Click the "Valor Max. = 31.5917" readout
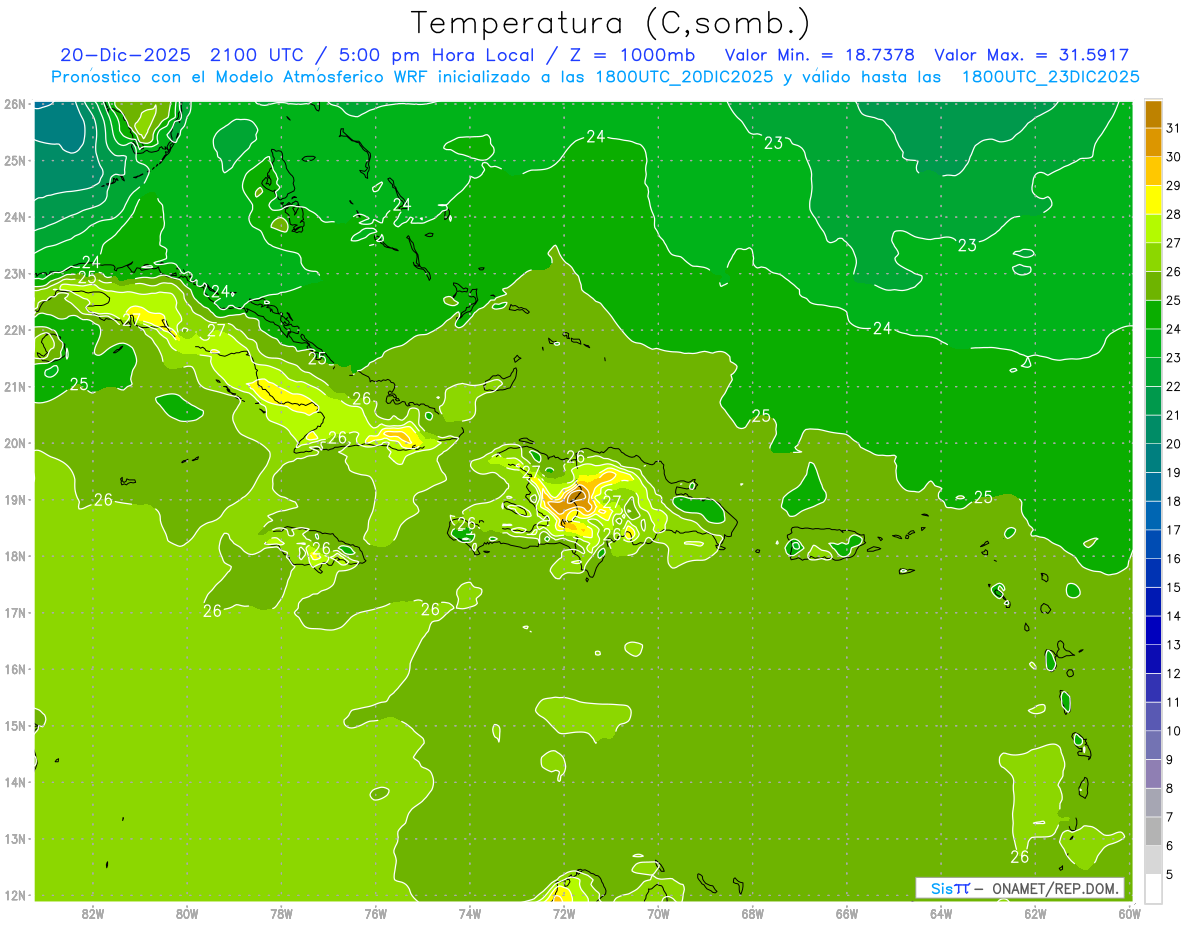Viewport: 1200px width, 927px height. (1032, 55)
